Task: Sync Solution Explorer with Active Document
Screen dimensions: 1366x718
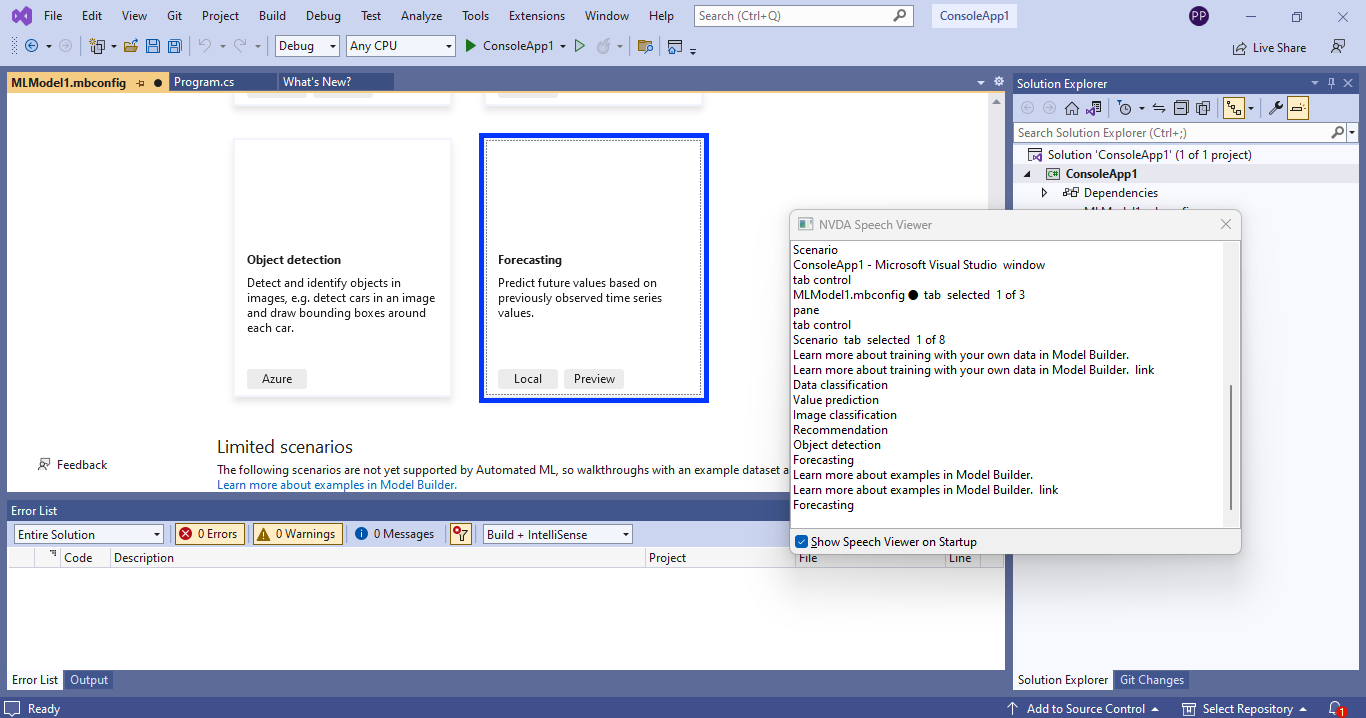Action: pyautogui.click(x=1158, y=107)
